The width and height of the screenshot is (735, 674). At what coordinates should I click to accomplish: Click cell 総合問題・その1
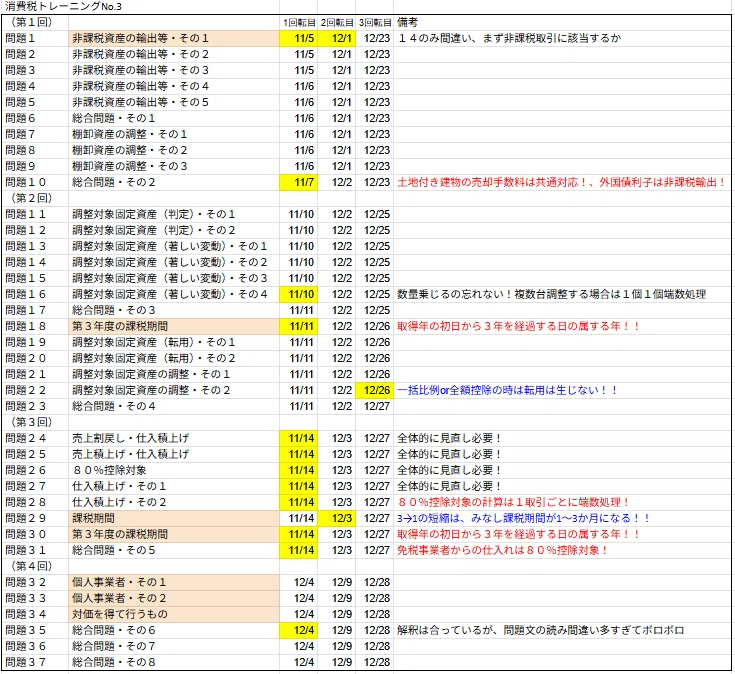pos(174,118)
